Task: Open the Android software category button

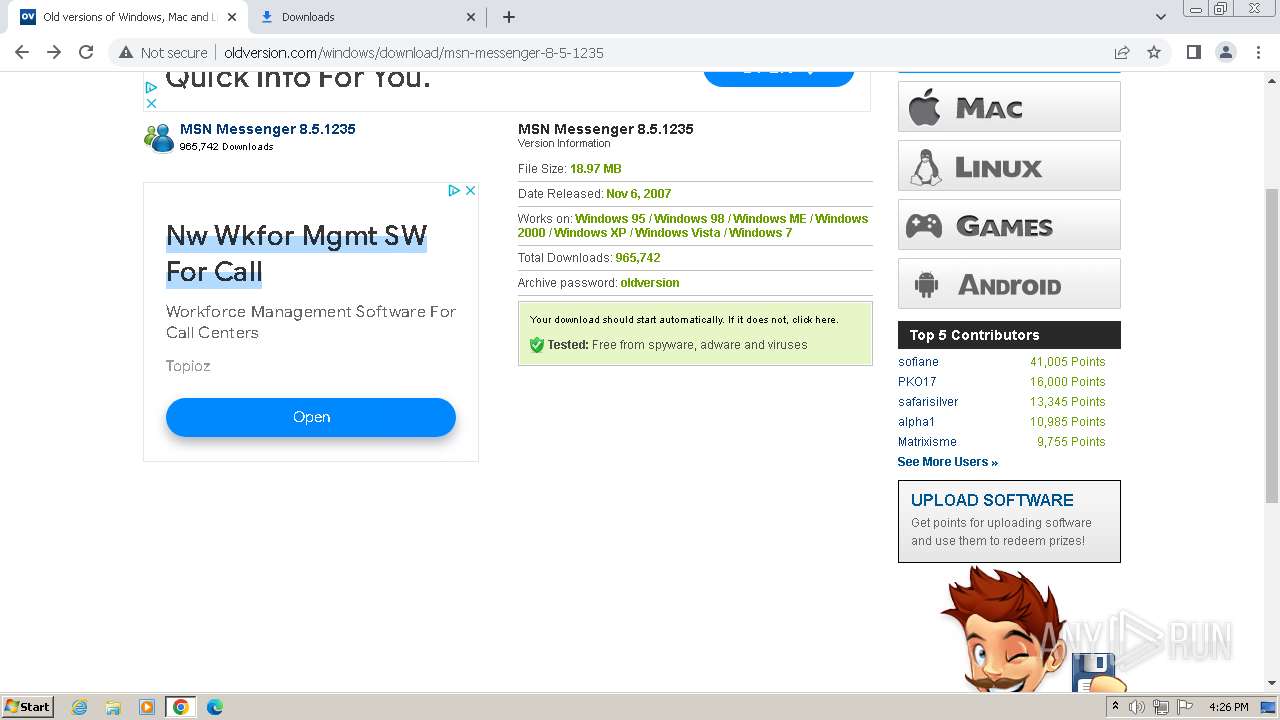Action: 1009,283
